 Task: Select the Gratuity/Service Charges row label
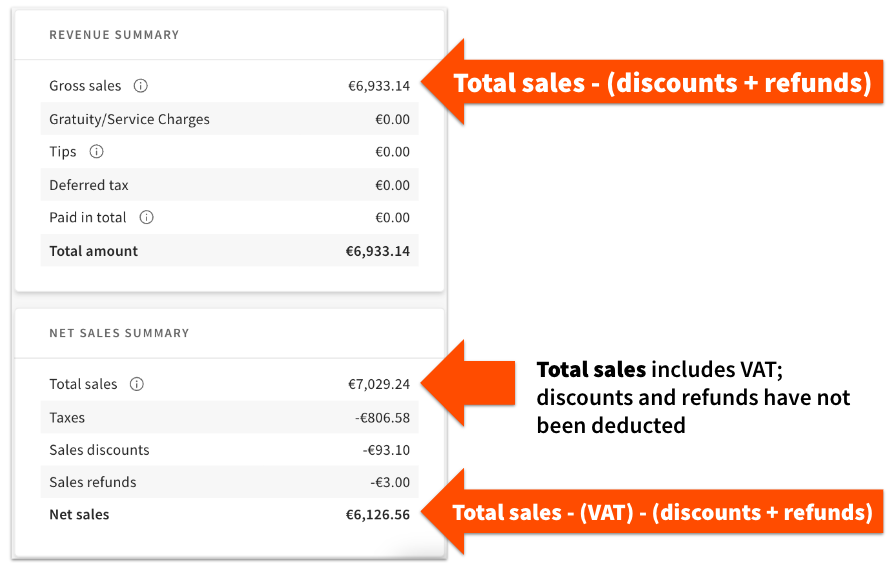(x=129, y=119)
